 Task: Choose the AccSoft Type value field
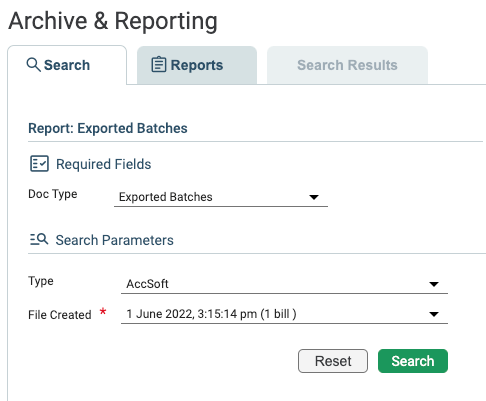pyautogui.click(x=284, y=284)
